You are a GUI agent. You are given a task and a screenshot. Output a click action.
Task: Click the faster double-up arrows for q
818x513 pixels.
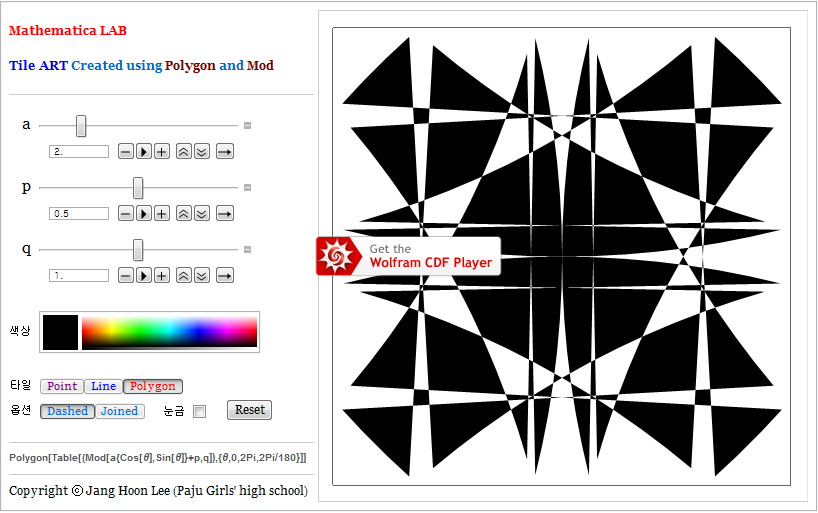click(x=184, y=276)
